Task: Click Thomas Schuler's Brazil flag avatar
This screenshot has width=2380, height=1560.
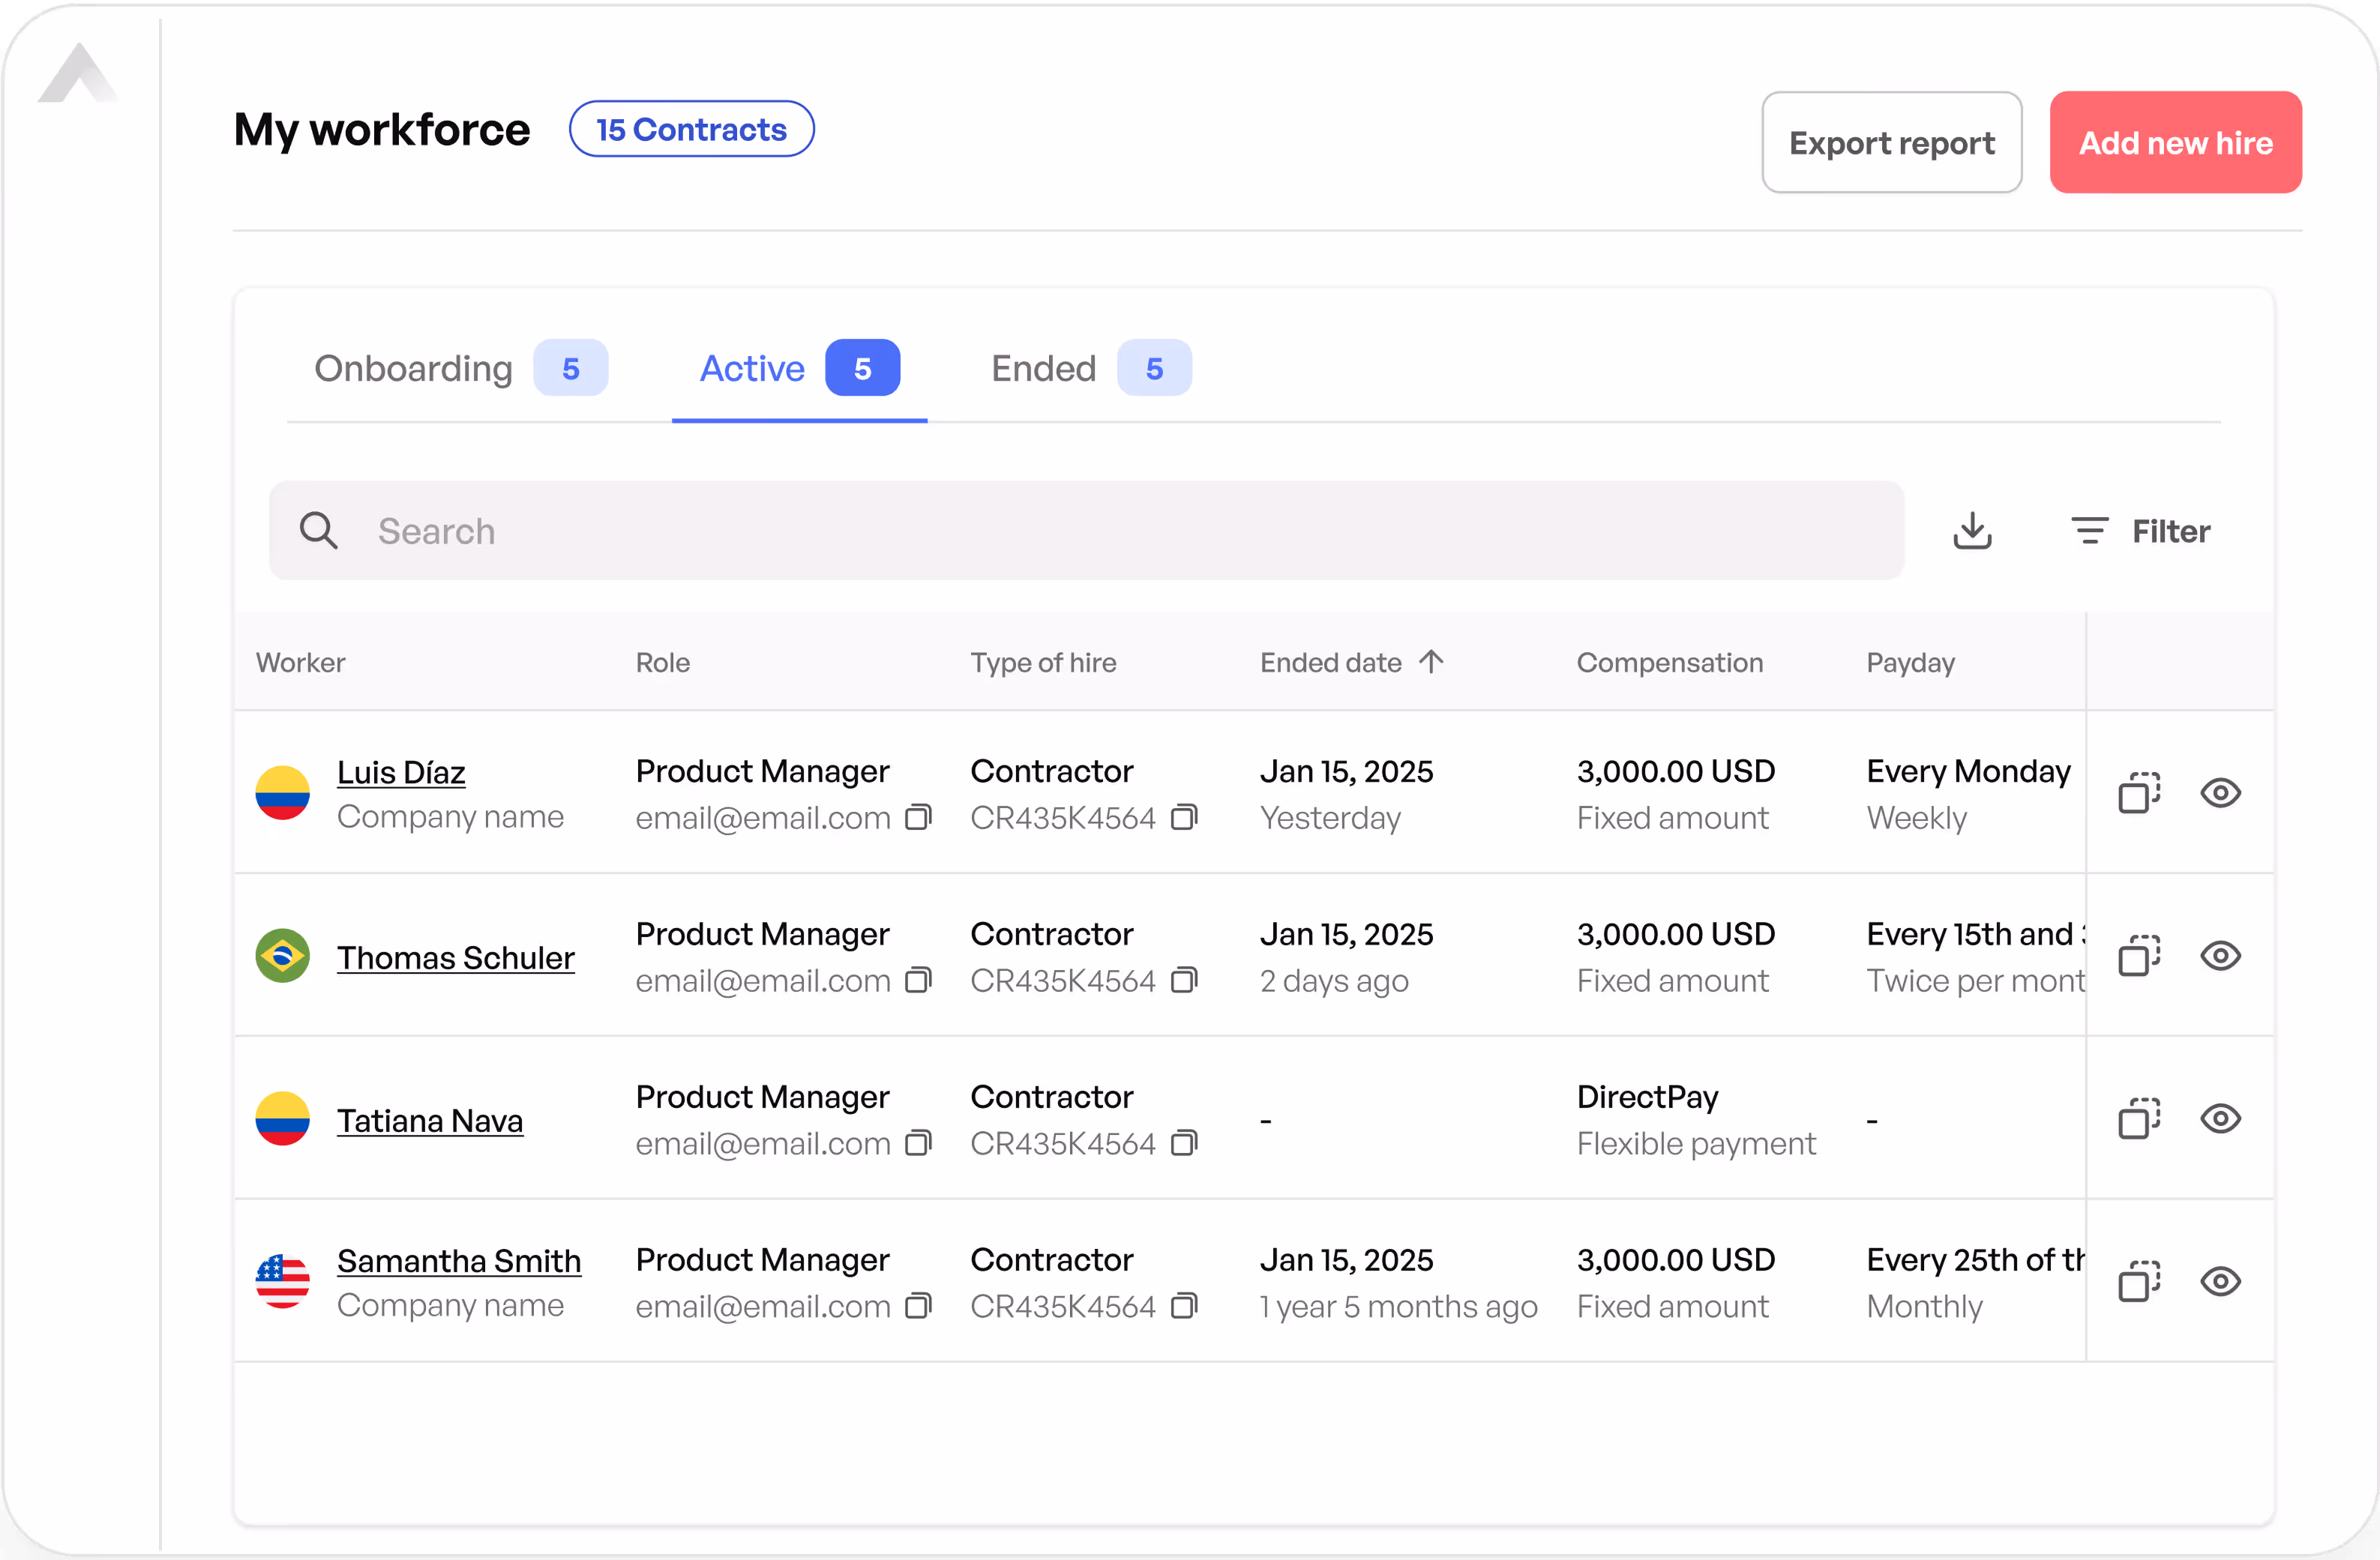Action: [283, 956]
